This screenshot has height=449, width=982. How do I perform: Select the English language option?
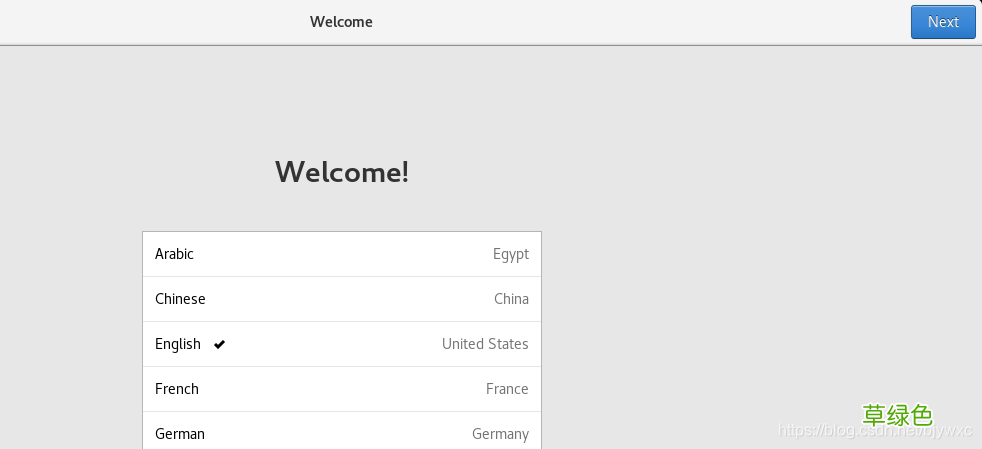click(x=342, y=344)
